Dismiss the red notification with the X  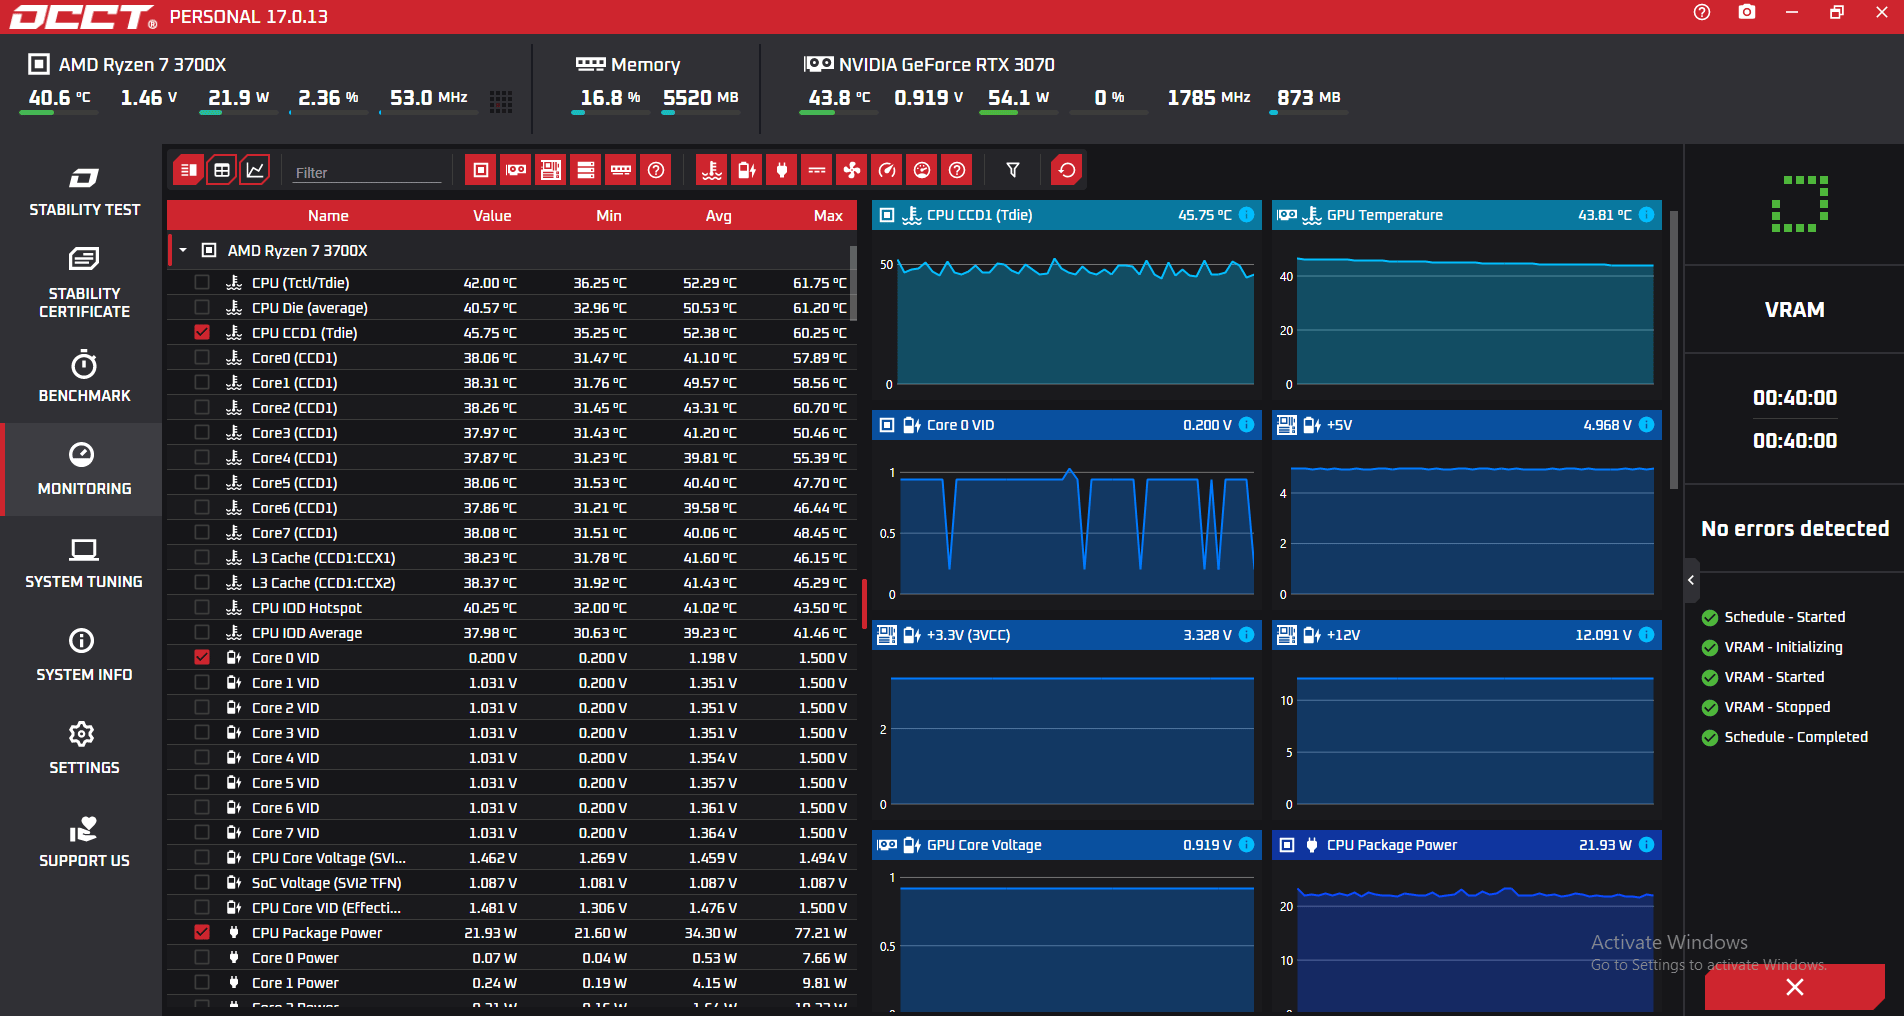1795,987
